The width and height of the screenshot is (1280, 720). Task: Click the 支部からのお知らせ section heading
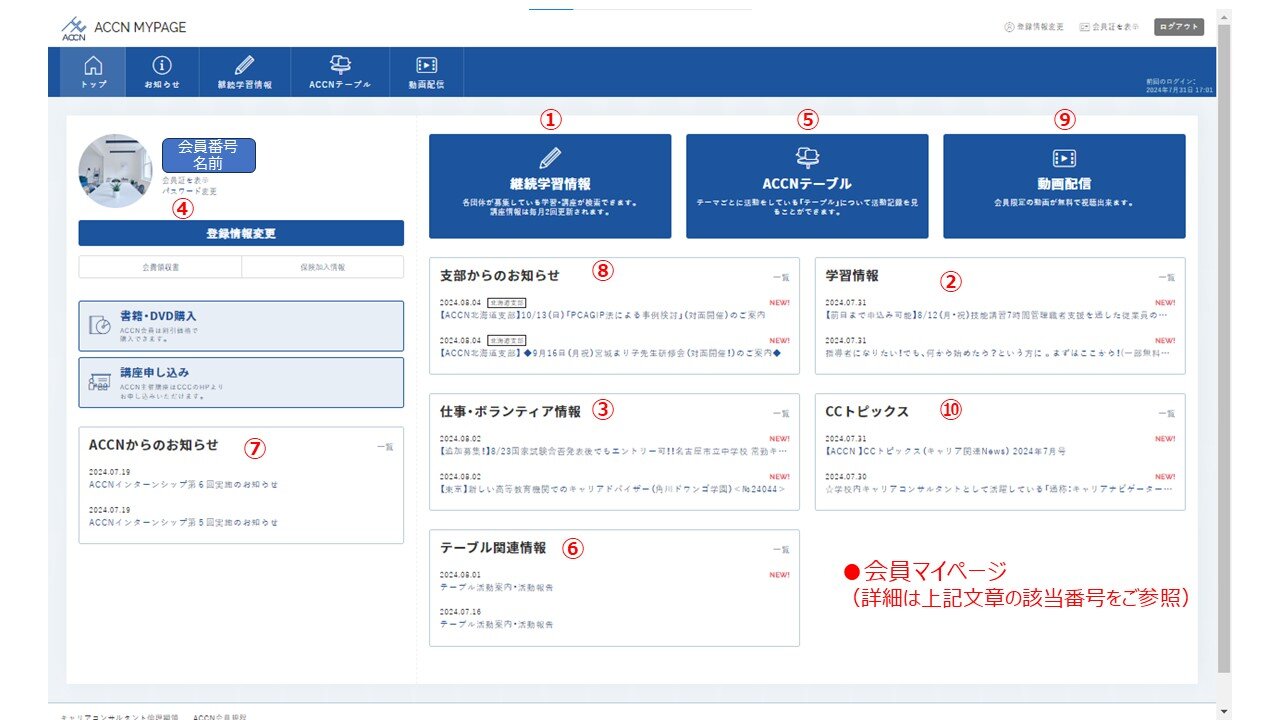[x=500, y=275]
